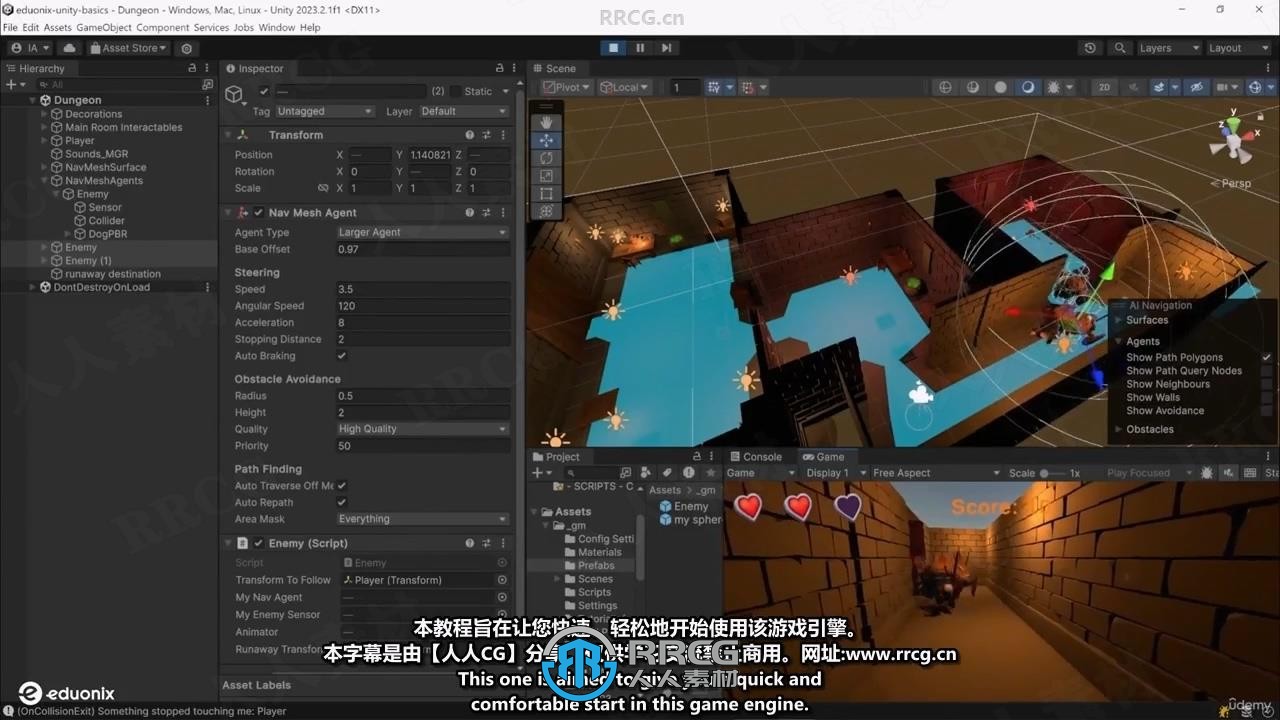Open Undo History icon in top bar
The height and width of the screenshot is (720, 1280).
coord(1090,48)
